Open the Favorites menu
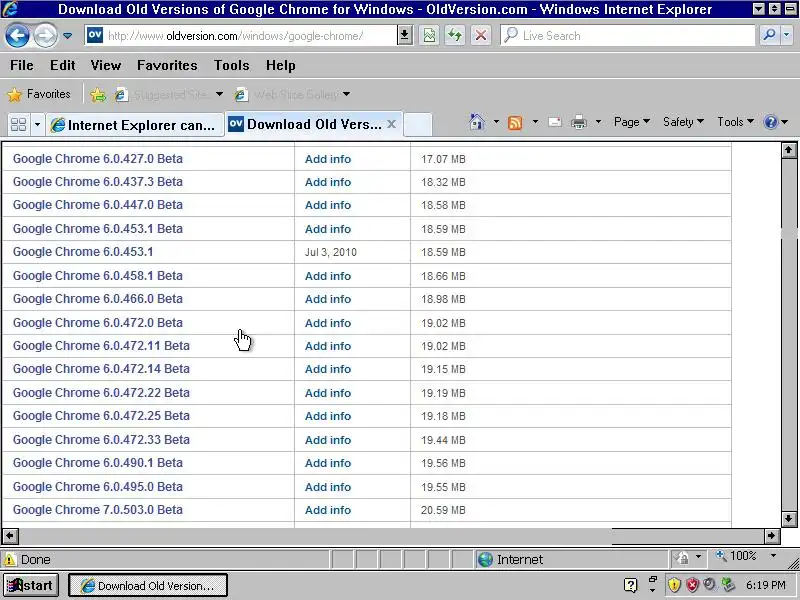This screenshot has height=600, width=800. pyautogui.click(x=167, y=65)
